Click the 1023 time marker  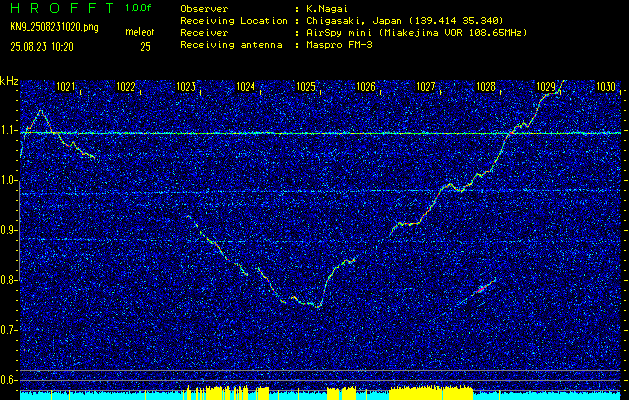tap(186, 87)
